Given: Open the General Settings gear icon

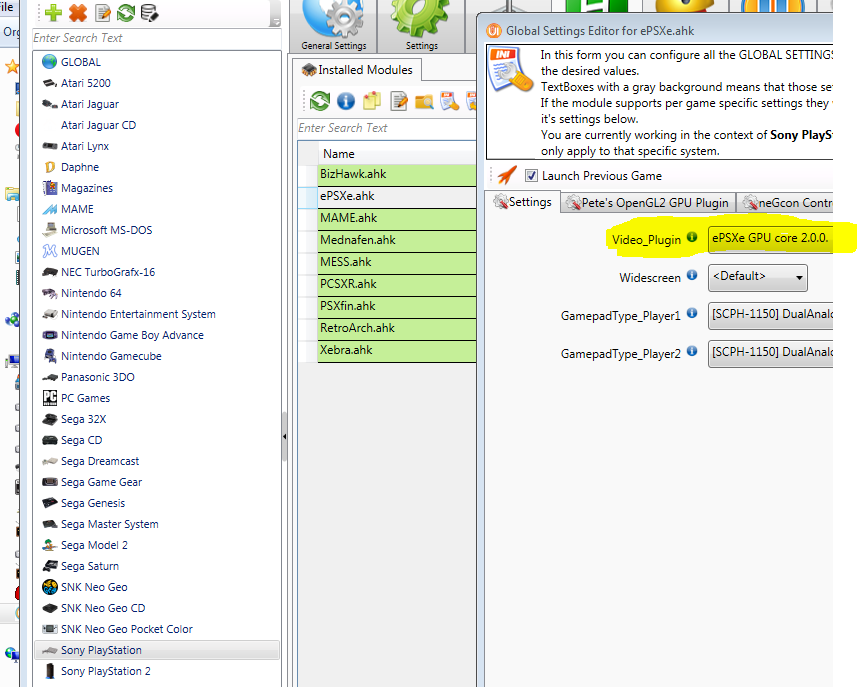Looking at the screenshot, I should point(333,22).
